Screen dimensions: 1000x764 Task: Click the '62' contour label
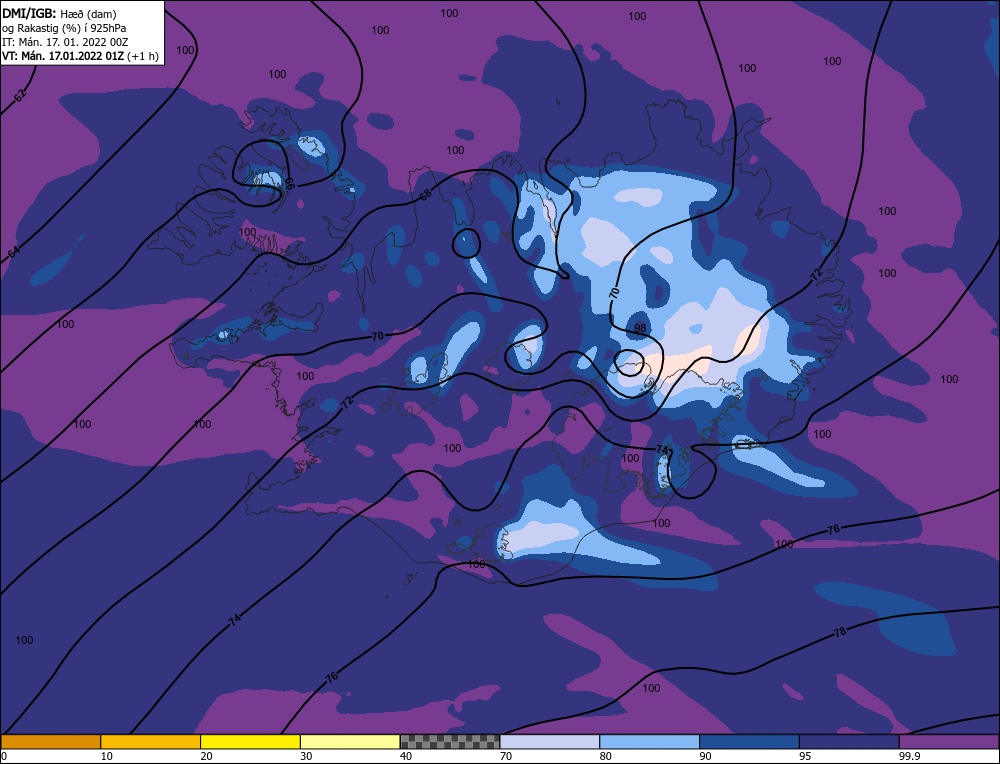click(x=20, y=96)
